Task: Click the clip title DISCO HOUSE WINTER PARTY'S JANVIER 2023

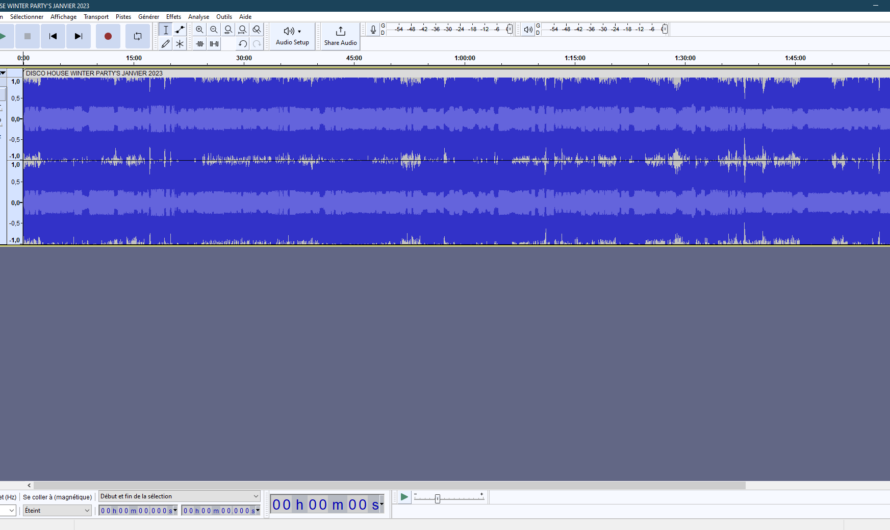Action: click(x=94, y=73)
